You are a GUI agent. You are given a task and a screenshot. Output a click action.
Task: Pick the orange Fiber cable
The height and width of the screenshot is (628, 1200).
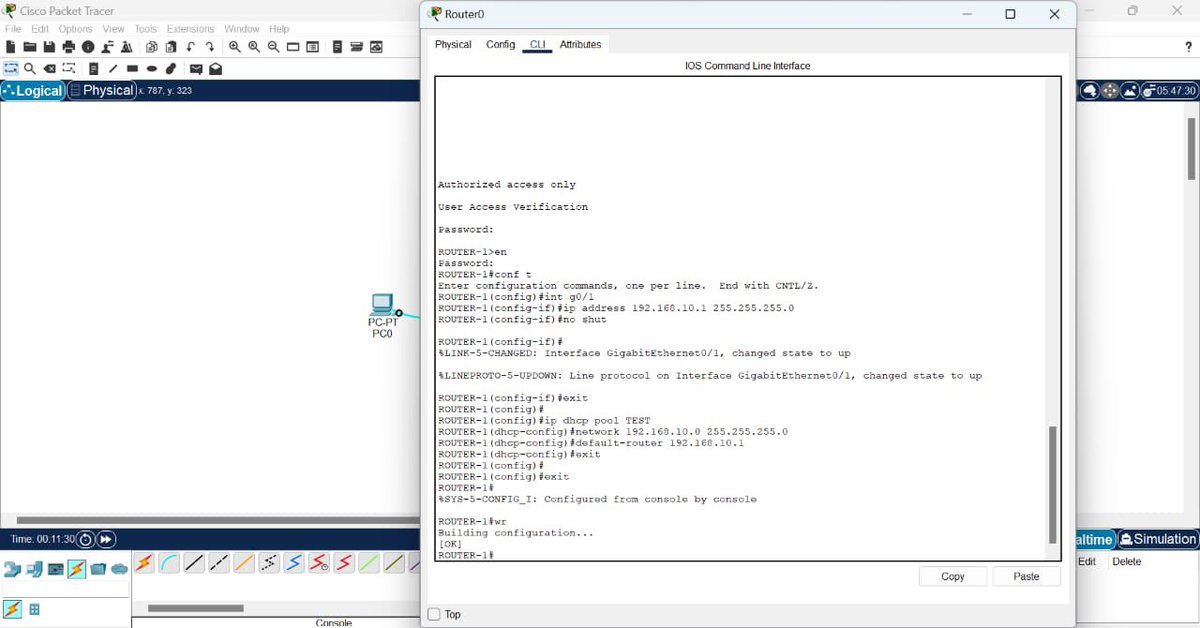pyautogui.click(x=244, y=563)
